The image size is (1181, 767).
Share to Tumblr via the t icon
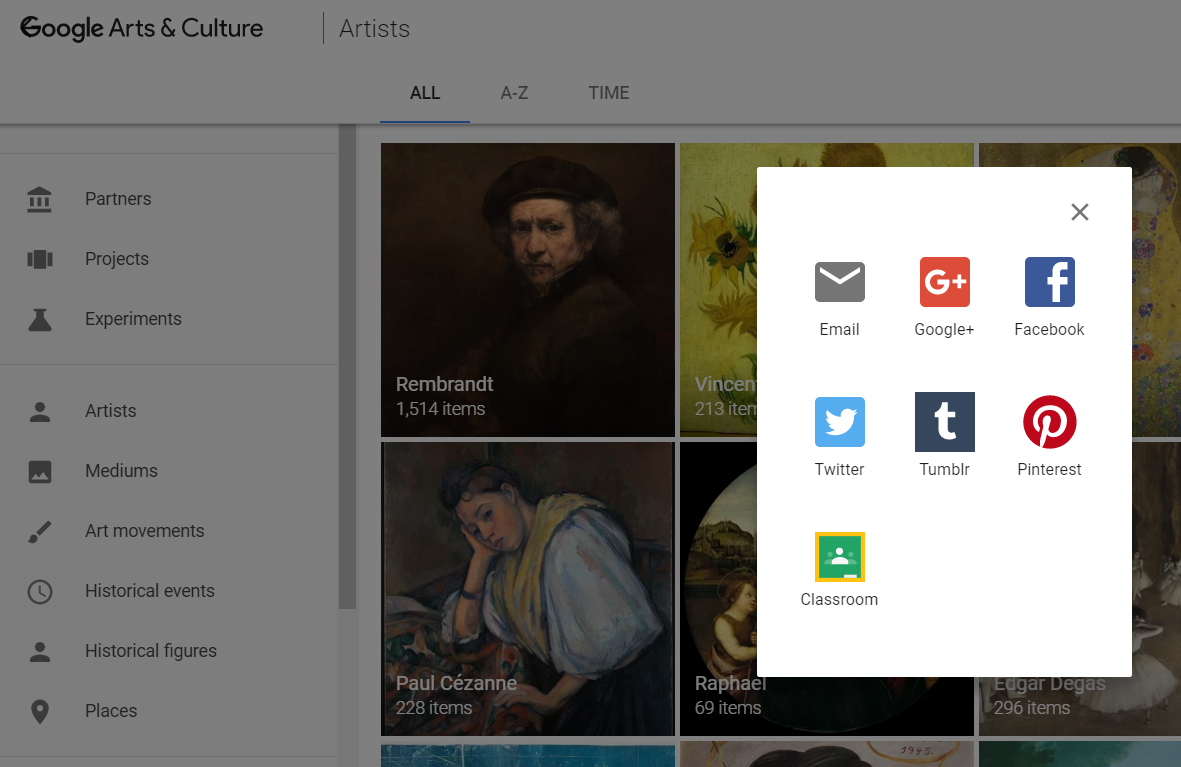click(944, 422)
